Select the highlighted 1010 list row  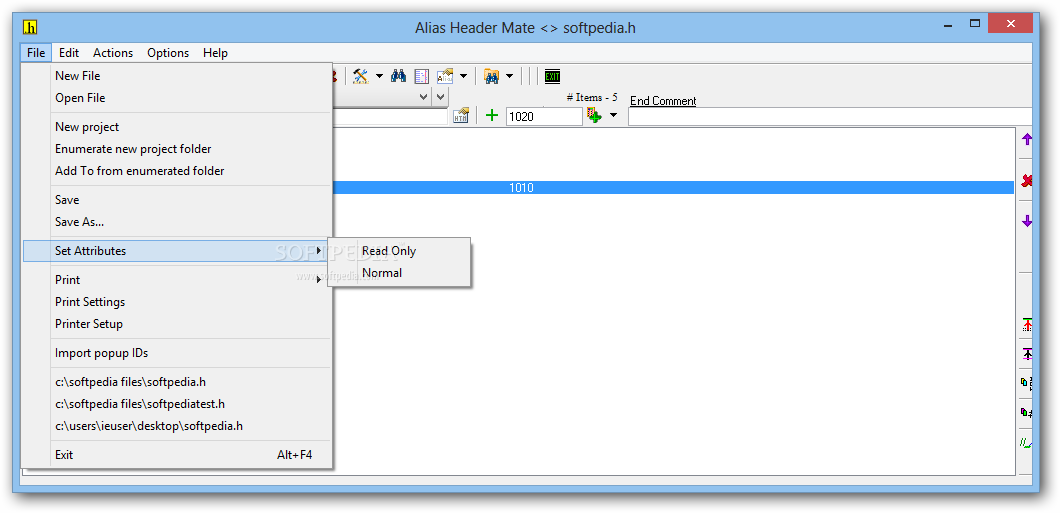pyautogui.click(x=673, y=188)
